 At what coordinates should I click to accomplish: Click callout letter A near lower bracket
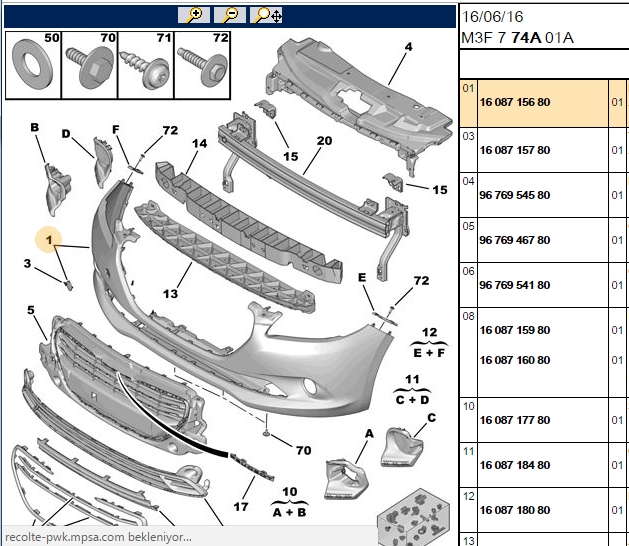point(369,433)
